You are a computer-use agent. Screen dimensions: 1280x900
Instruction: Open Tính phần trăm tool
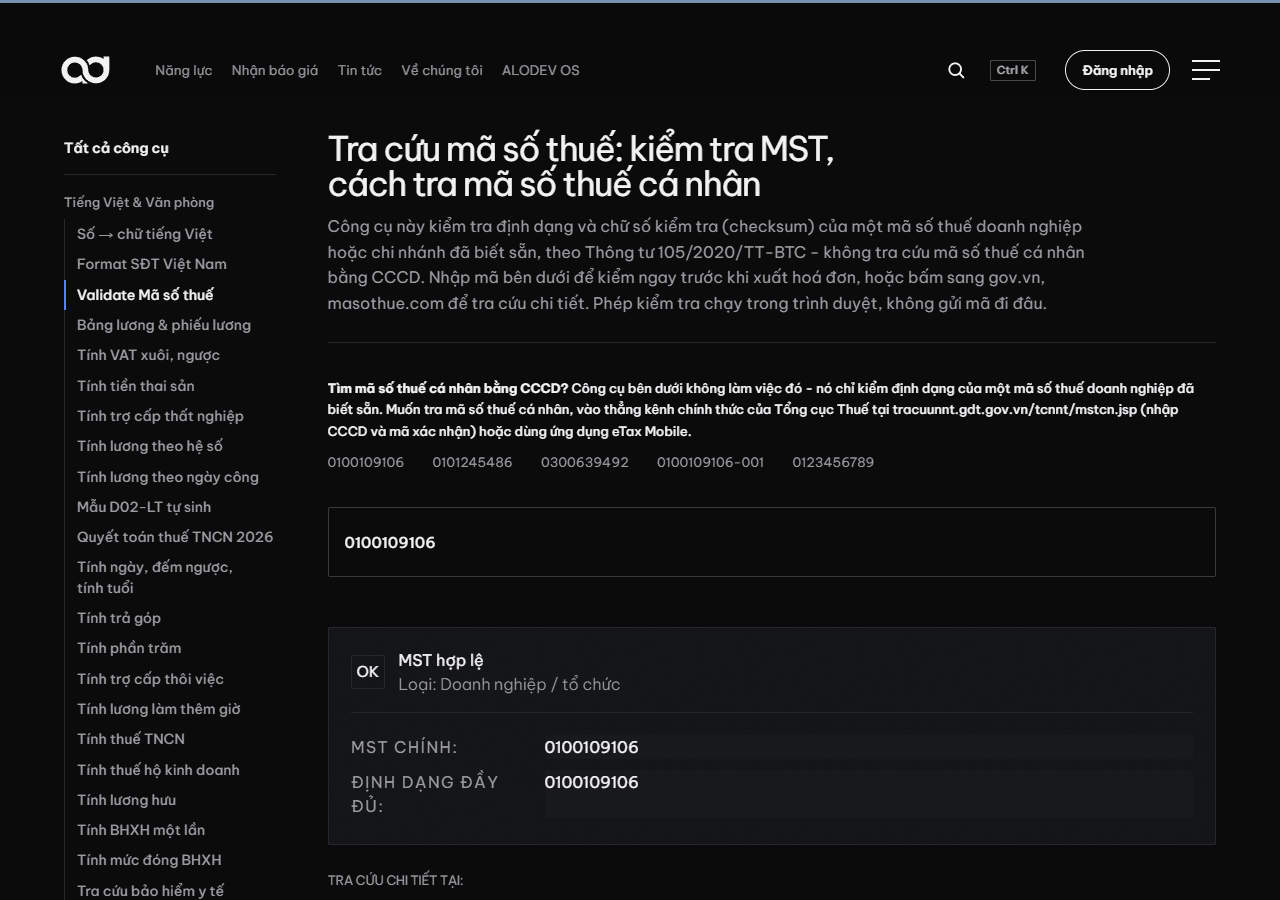129,648
